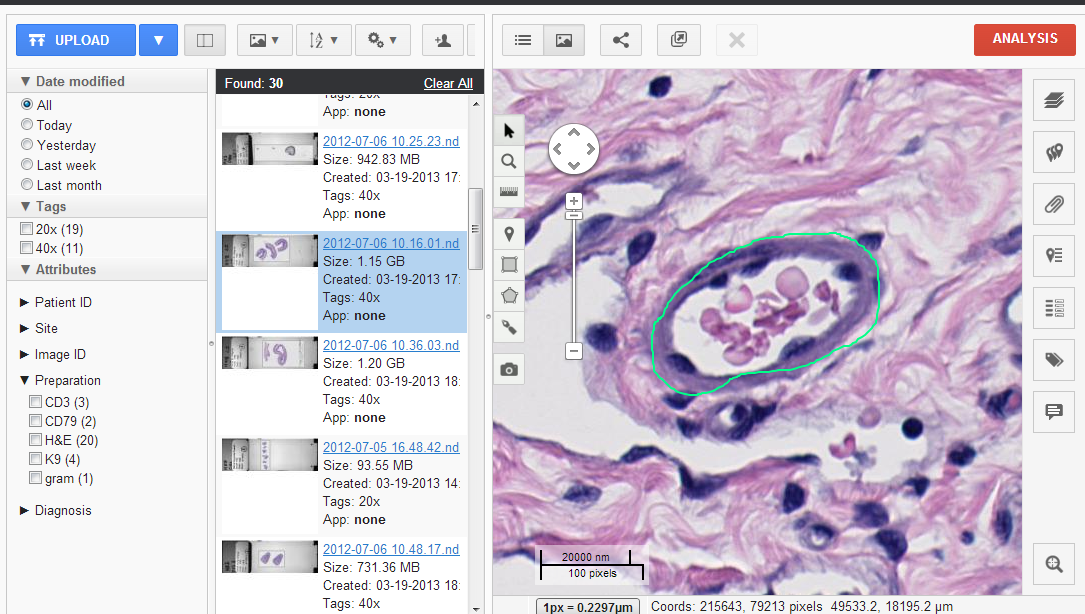Select the ruler measurement tool
The height and width of the screenshot is (614, 1085).
coord(509,191)
